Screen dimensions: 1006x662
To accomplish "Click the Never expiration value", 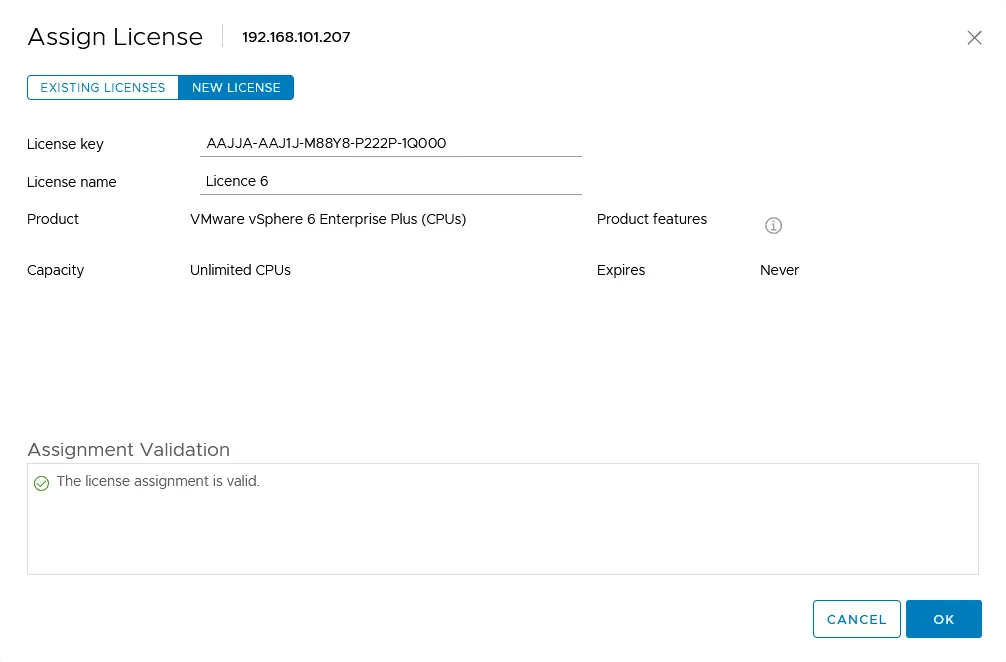I will tap(779, 270).
